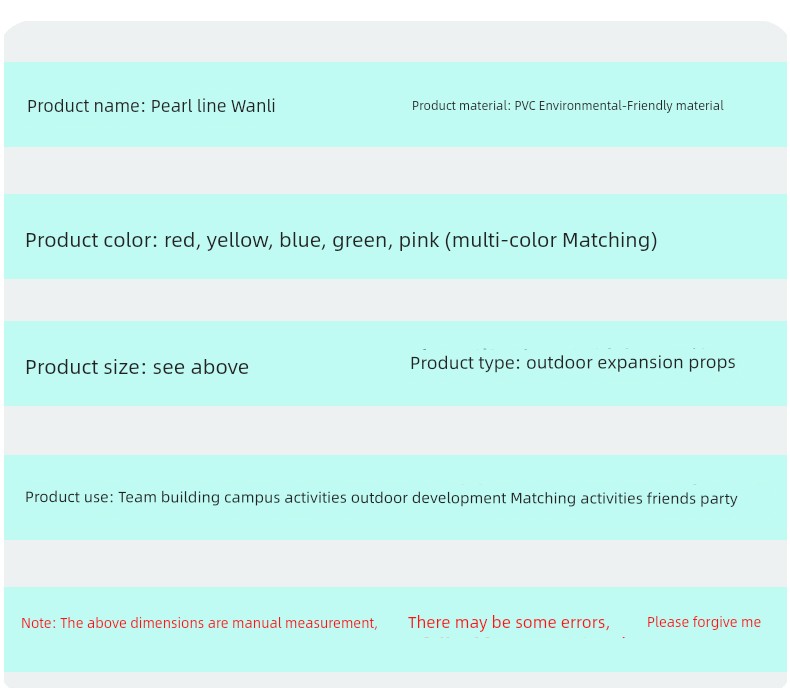The image size is (790, 688).
Task: Click 'outdoor development' in product use row
Action: [428, 498]
